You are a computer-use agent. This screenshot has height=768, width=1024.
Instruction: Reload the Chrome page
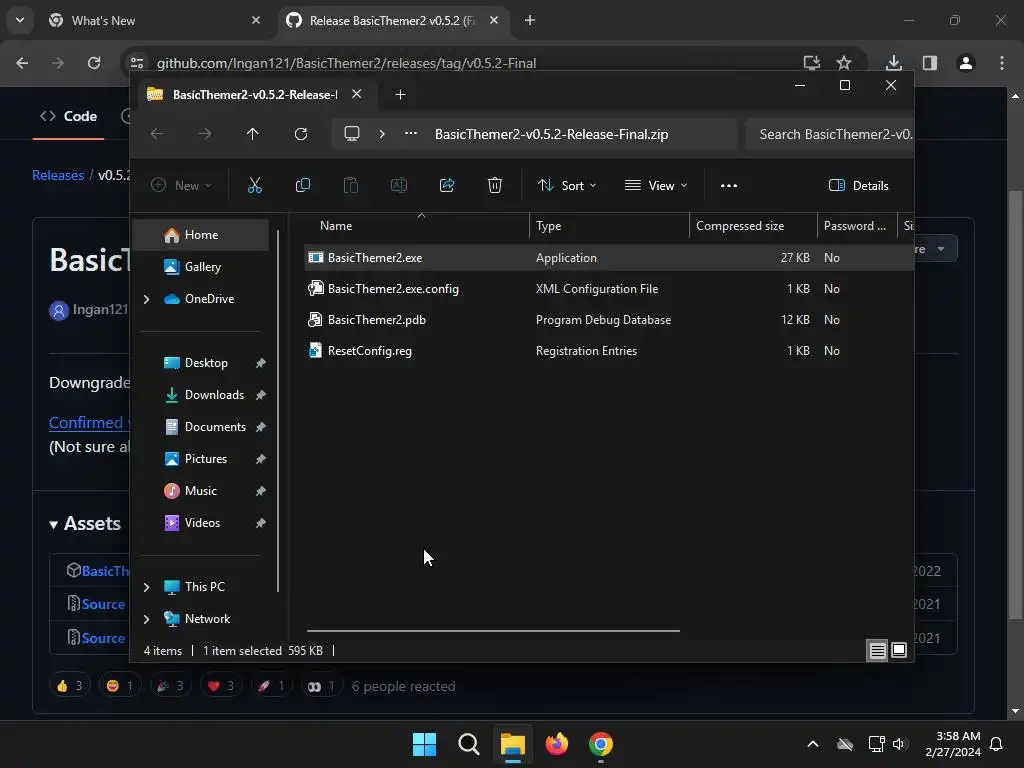[x=94, y=63]
